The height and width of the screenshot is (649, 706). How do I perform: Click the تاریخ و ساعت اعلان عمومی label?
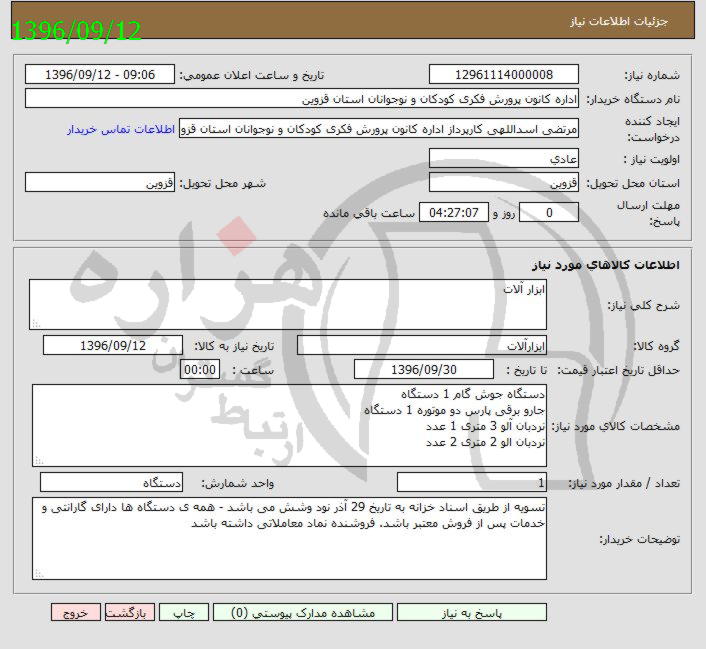[252, 75]
